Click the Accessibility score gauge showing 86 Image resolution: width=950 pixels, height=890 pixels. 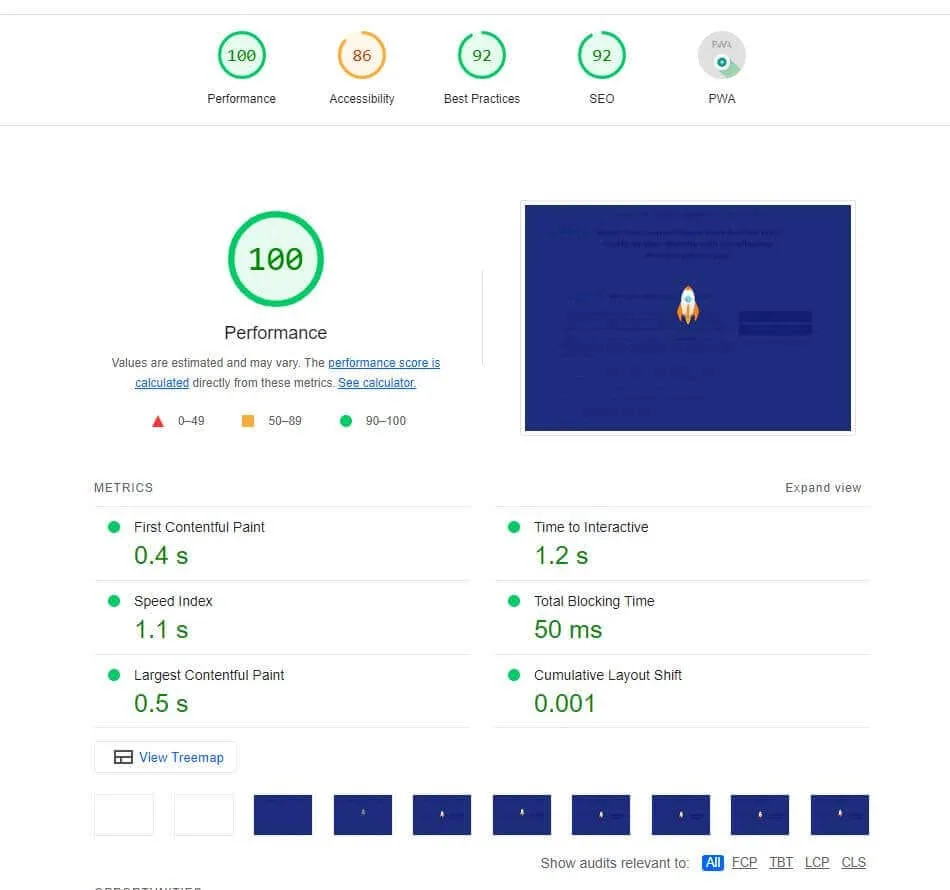pos(362,55)
